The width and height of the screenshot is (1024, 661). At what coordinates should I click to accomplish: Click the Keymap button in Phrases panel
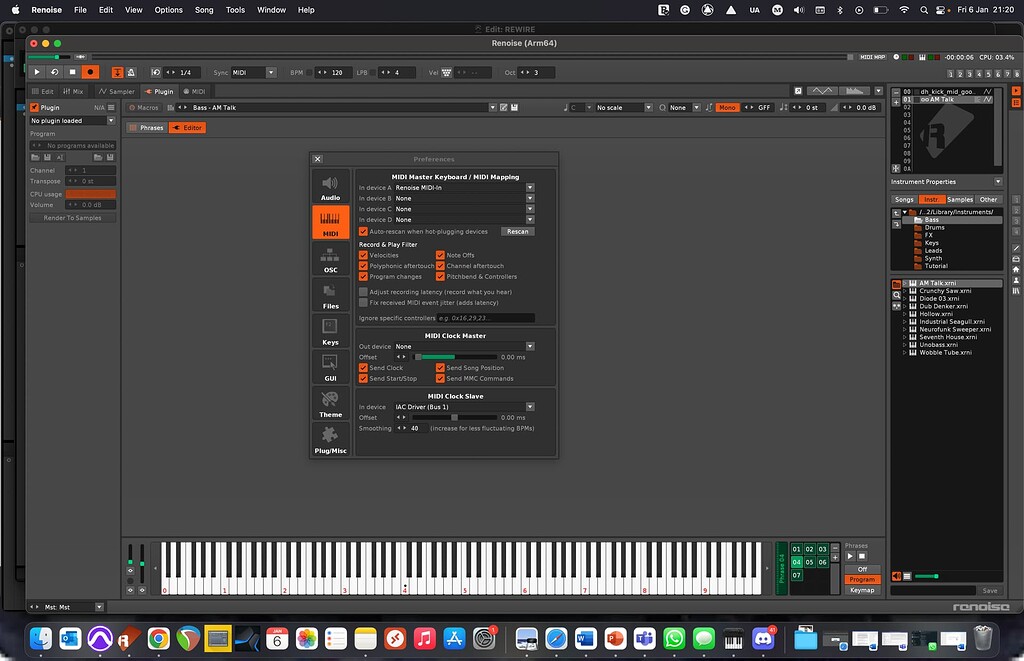(x=862, y=590)
